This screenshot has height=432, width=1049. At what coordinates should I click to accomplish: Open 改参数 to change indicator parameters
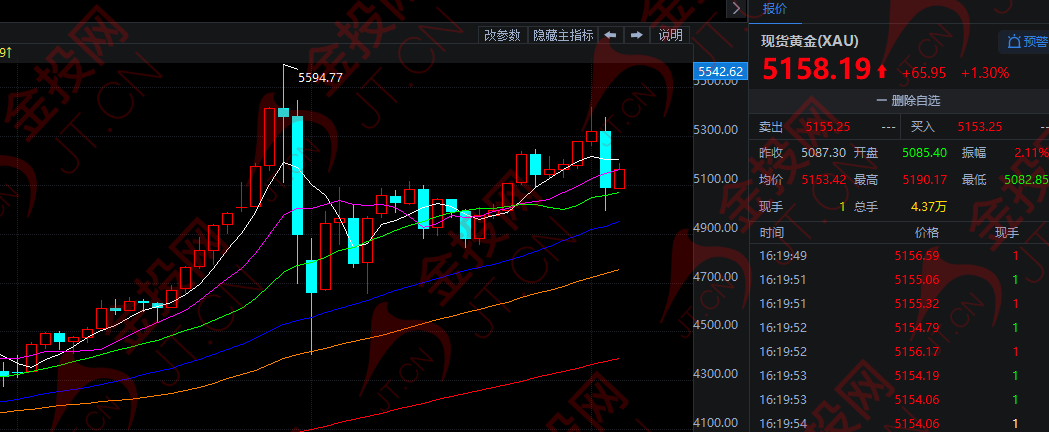tap(502, 35)
